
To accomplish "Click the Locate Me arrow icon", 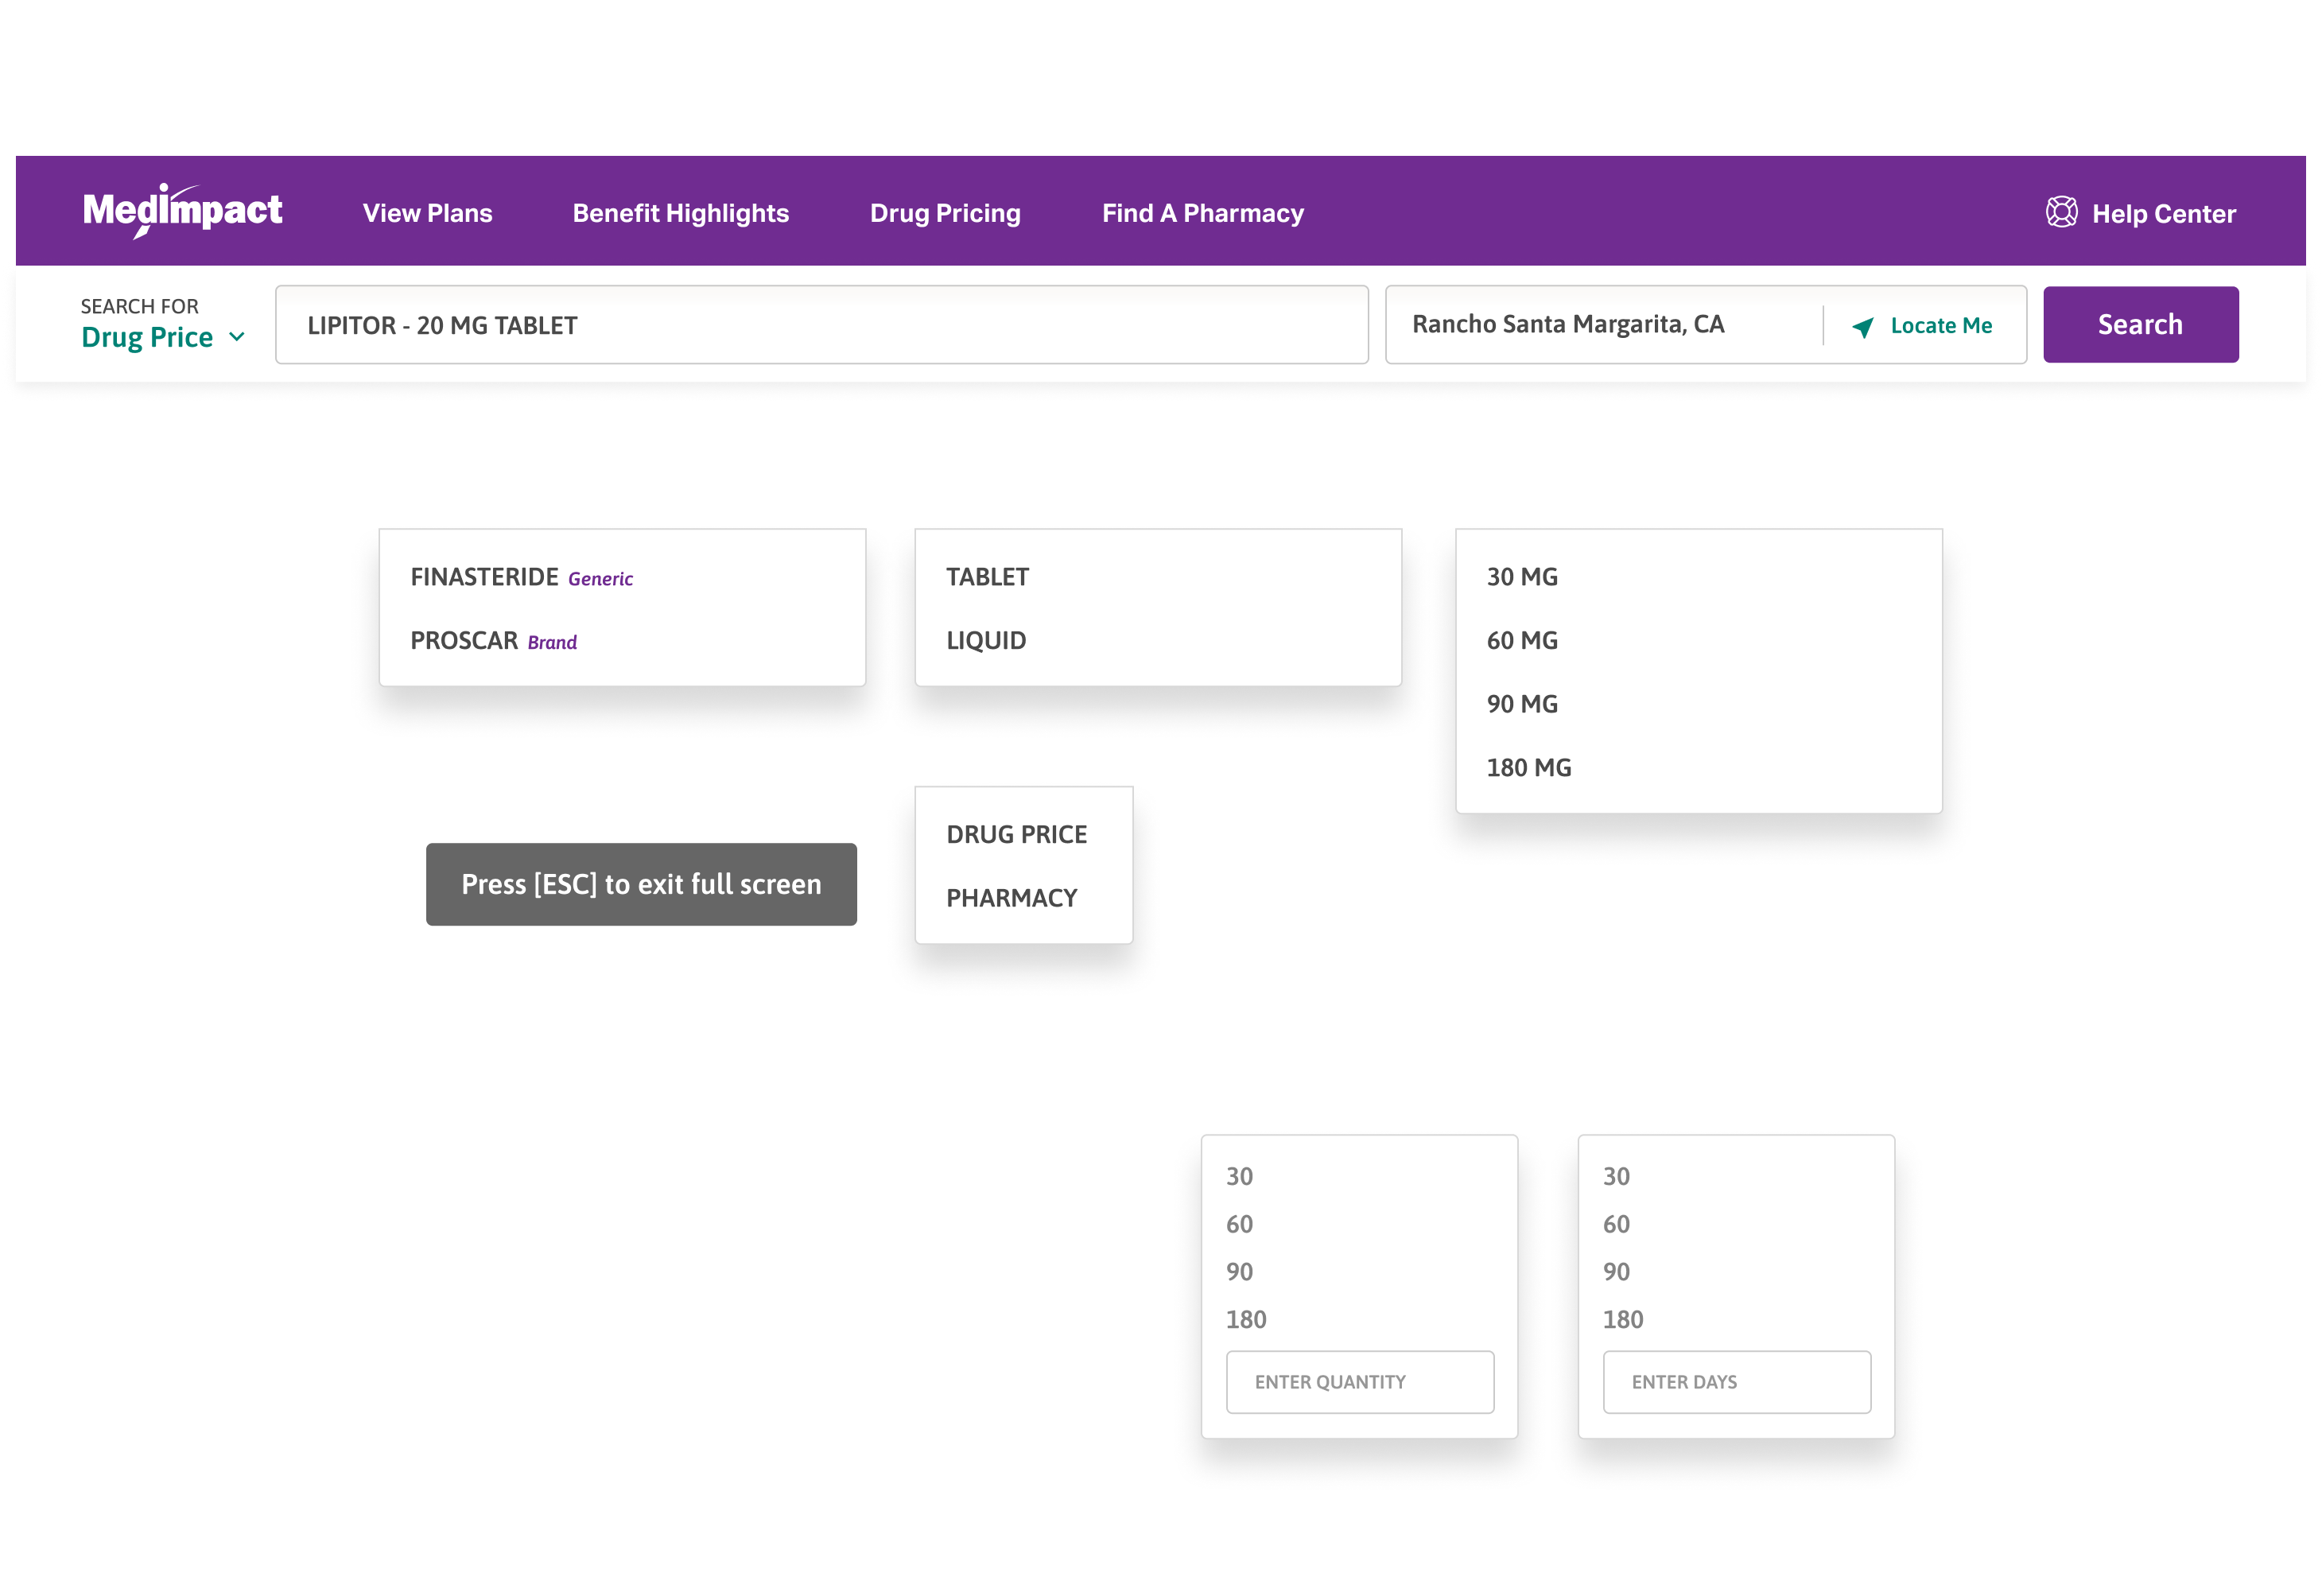I will coord(1862,326).
